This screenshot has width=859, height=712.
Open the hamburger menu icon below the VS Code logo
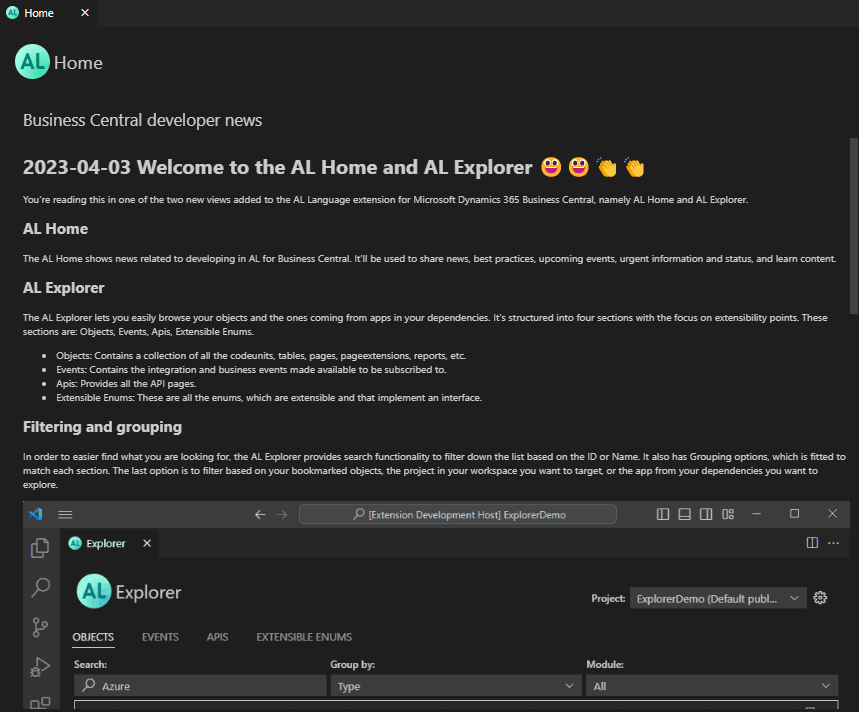click(x=65, y=514)
